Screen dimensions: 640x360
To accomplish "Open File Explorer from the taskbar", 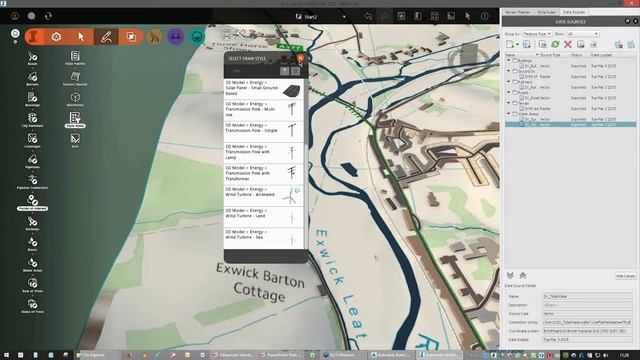I will [x=96, y=355].
